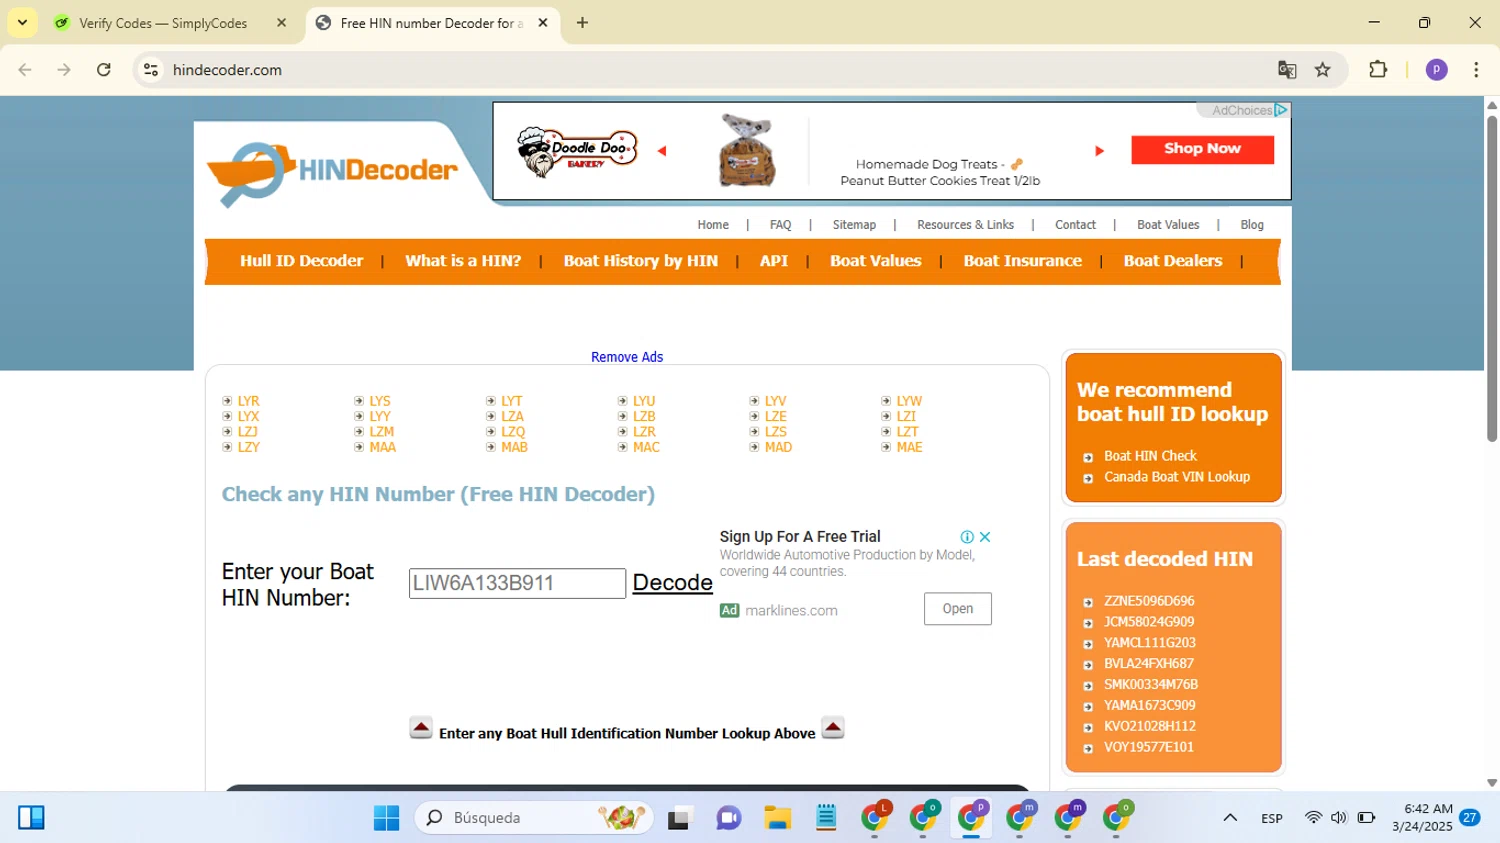Open Resources & Links page
The height and width of the screenshot is (843, 1500).
(965, 225)
